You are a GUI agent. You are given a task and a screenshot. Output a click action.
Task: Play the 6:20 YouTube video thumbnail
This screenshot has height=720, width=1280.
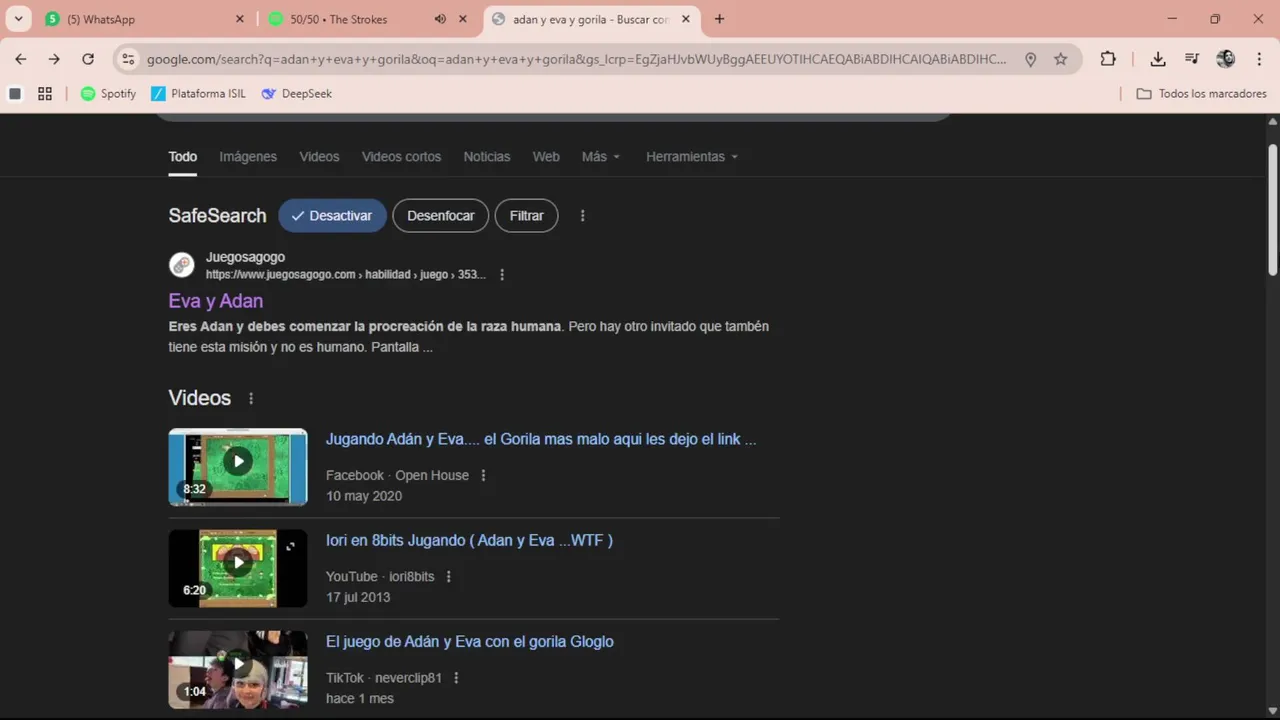(238, 568)
